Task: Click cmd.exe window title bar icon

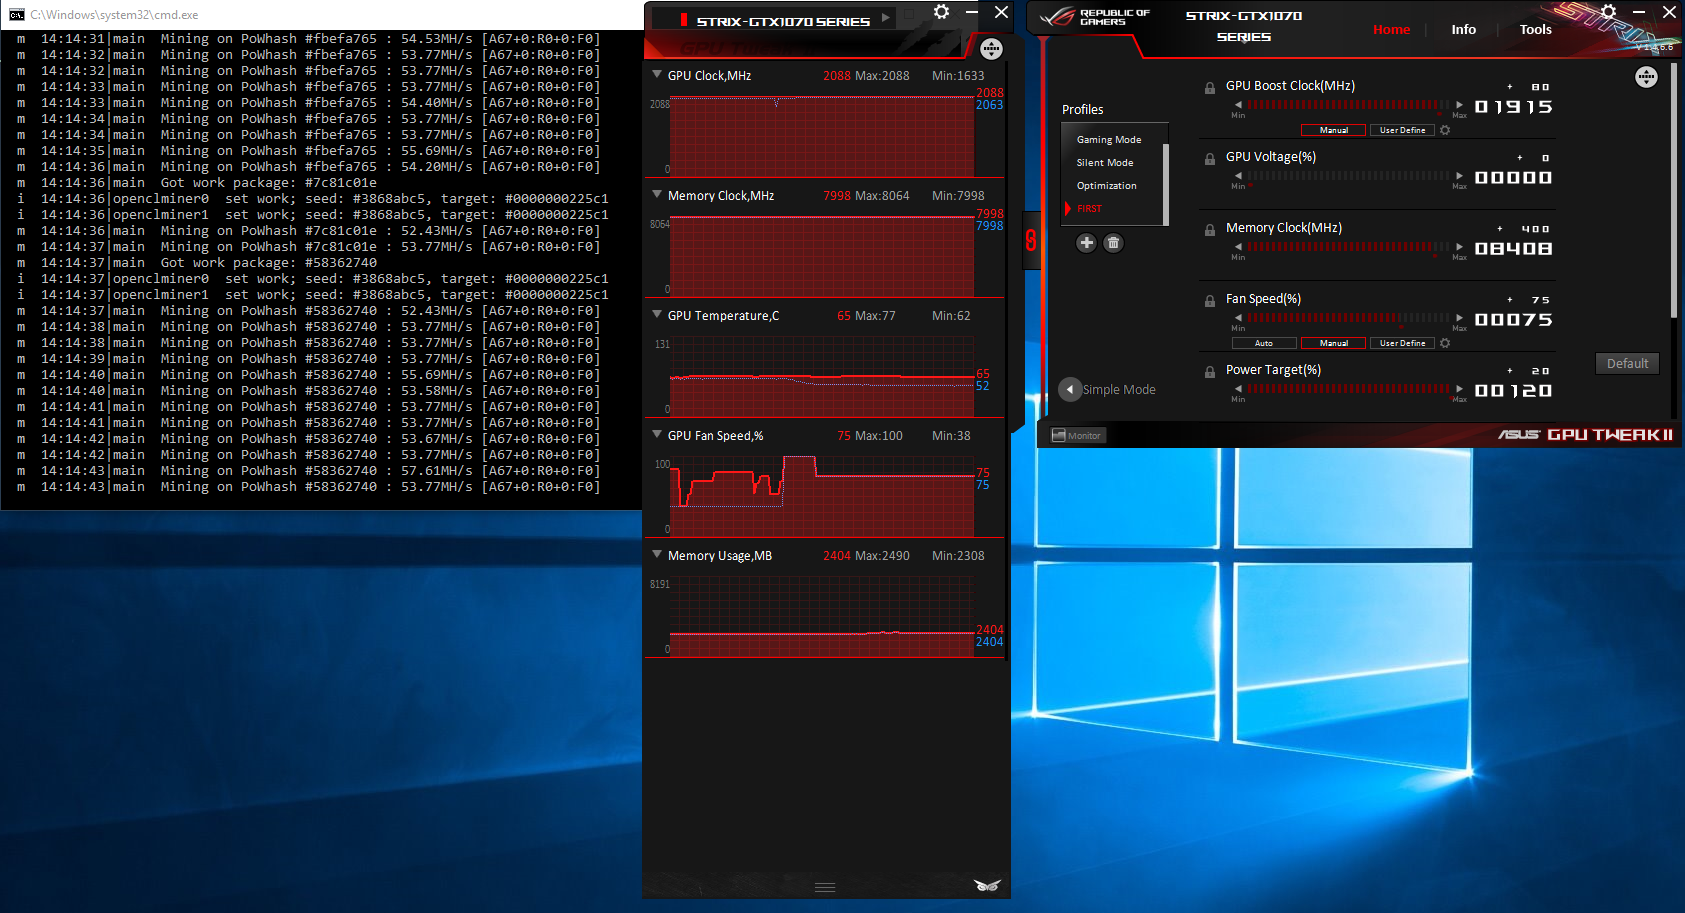Action: click(16, 14)
